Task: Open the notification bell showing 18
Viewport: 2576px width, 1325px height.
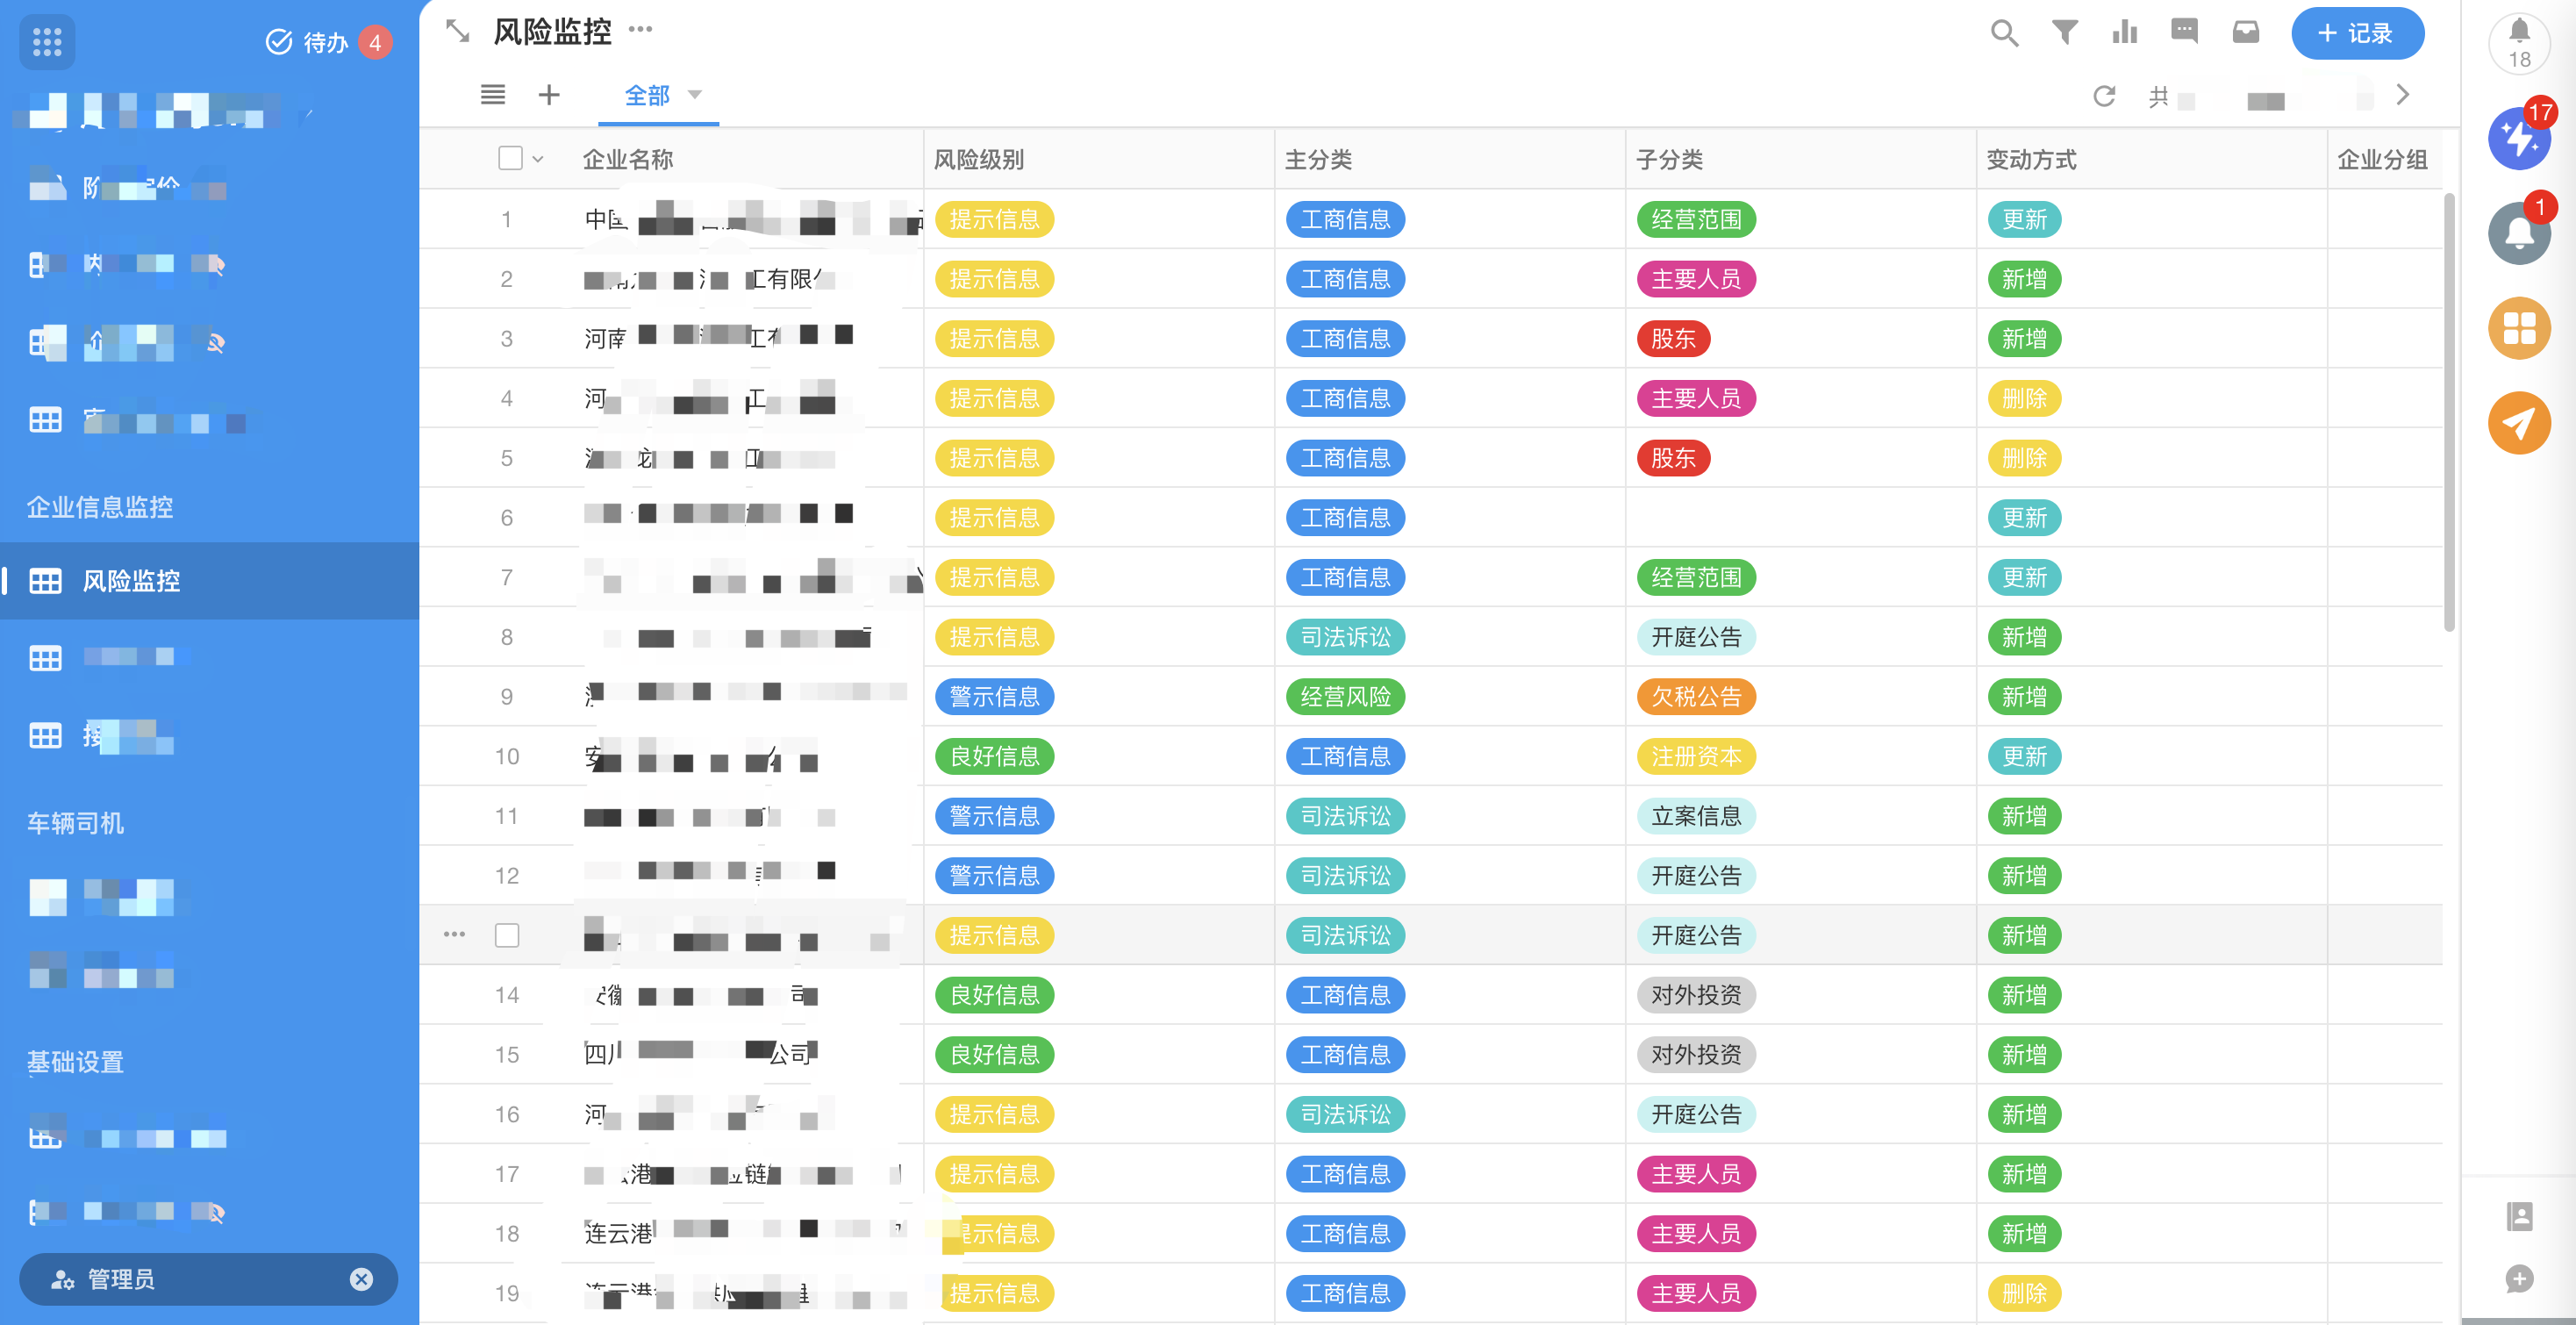Action: click(x=2519, y=44)
